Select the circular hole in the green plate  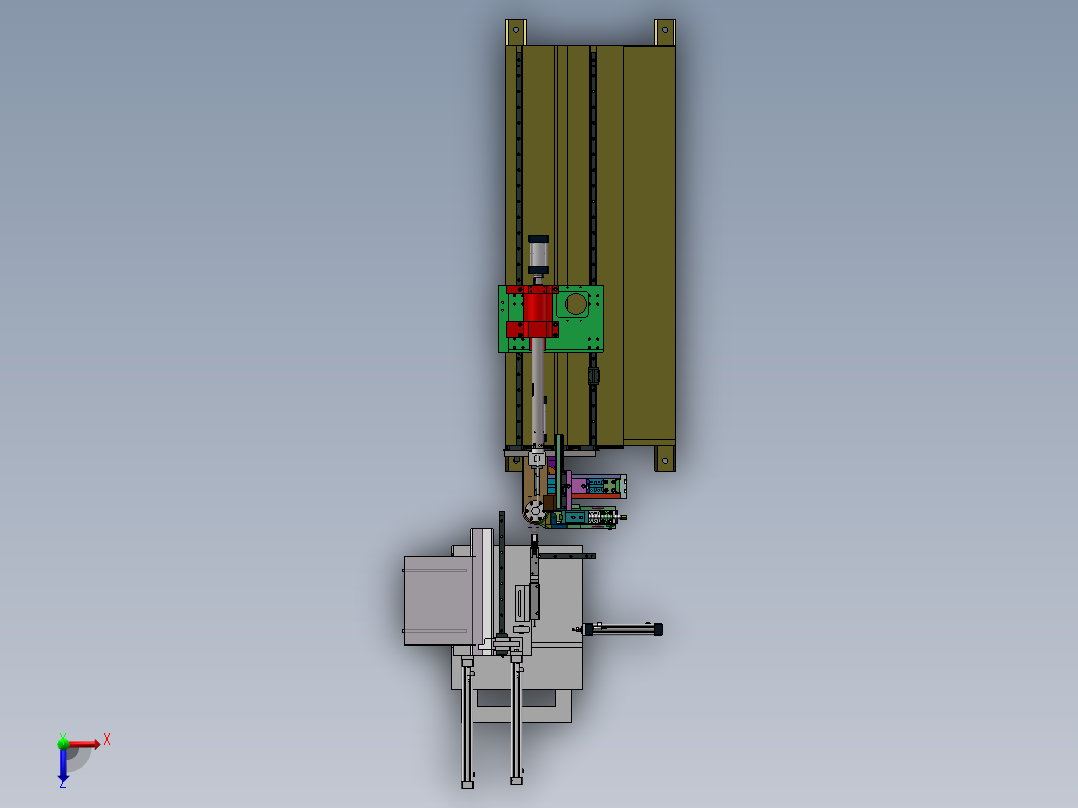pyautogui.click(x=575, y=303)
